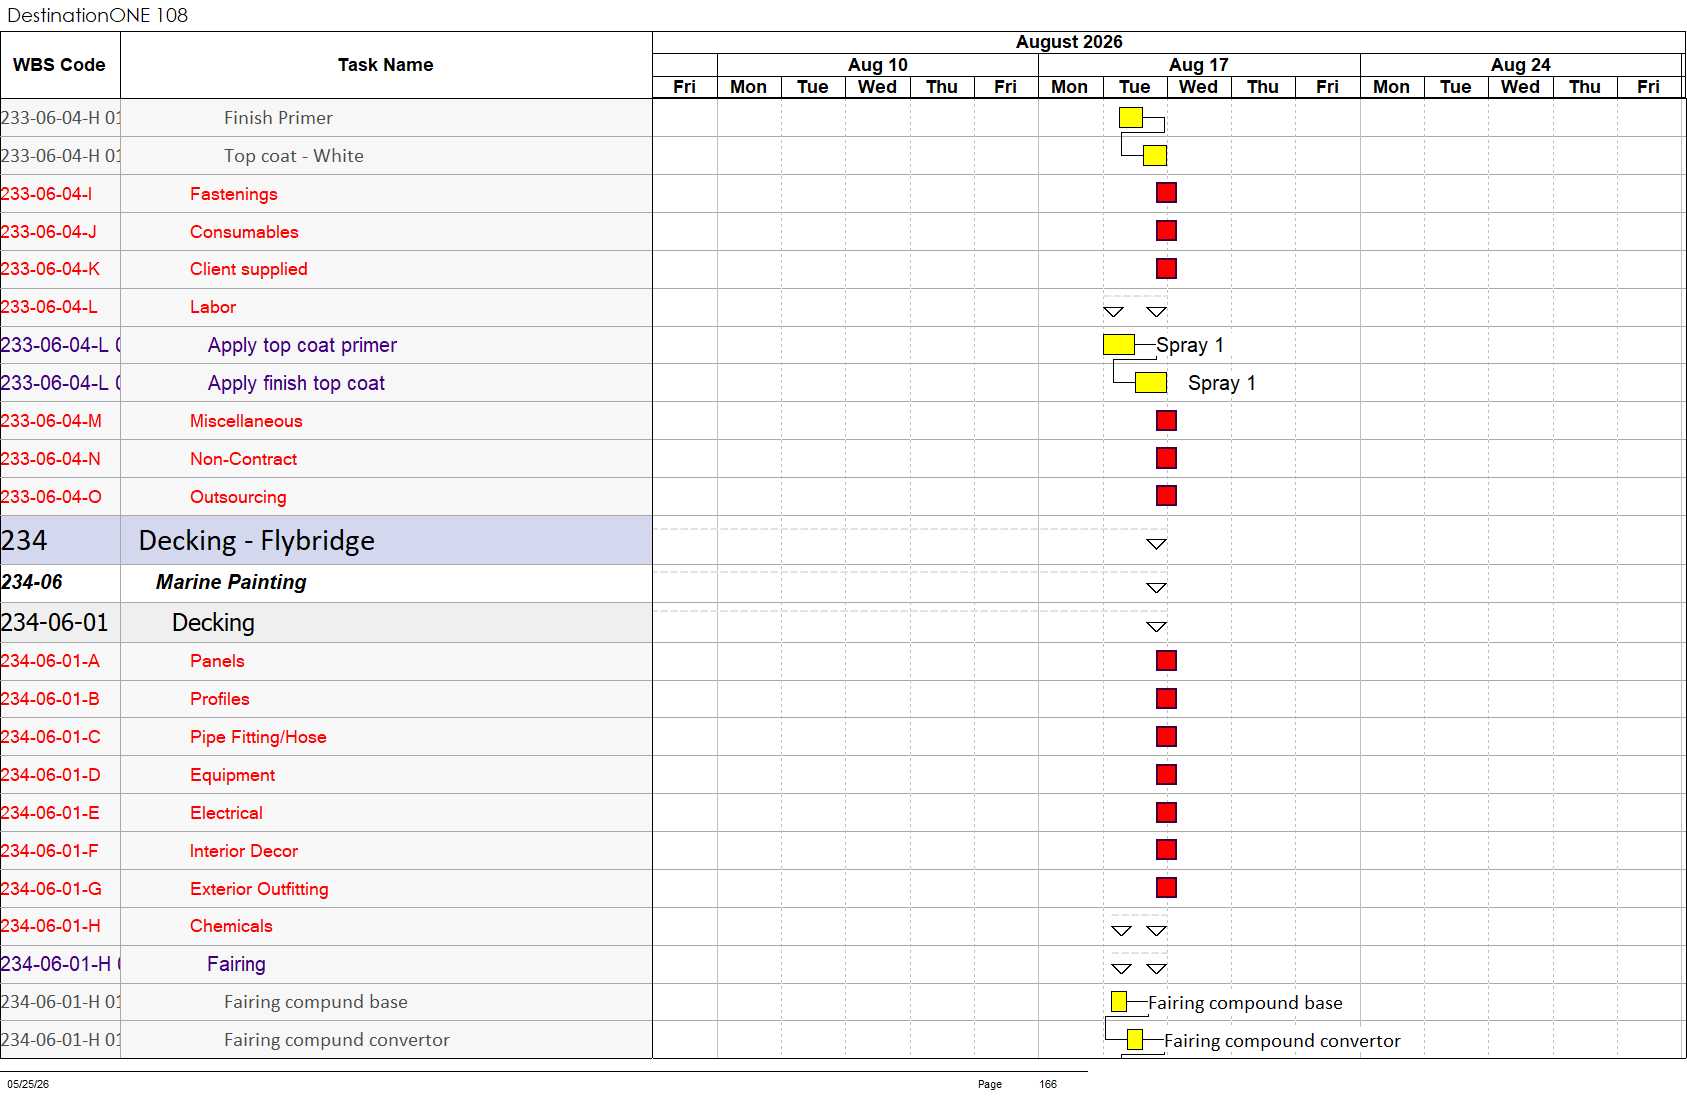The width and height of the screenshot is (1687, 1097).
Task: Click the red Electrical milestone swatch
Action: (x=1166, y=813)
